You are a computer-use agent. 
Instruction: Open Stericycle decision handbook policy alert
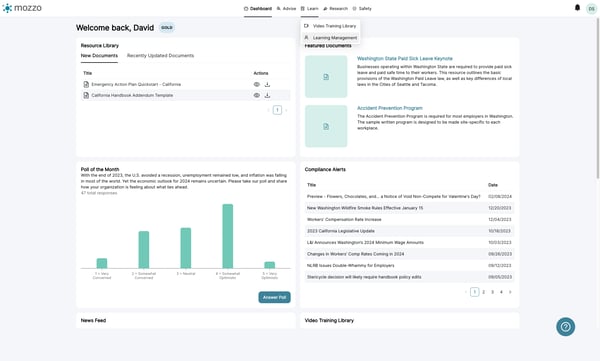click(364, 277)
